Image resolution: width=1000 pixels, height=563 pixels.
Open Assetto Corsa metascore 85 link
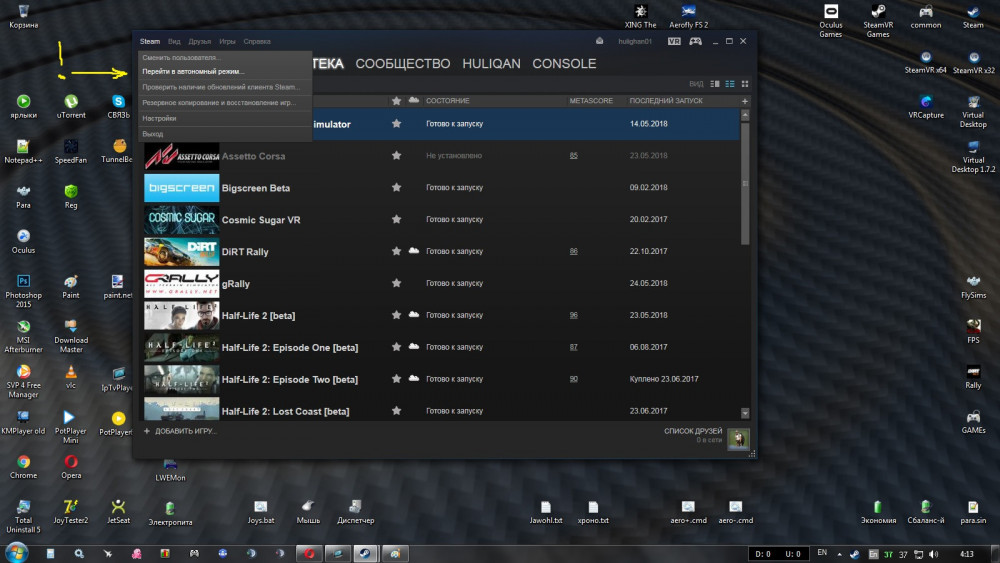573,156
